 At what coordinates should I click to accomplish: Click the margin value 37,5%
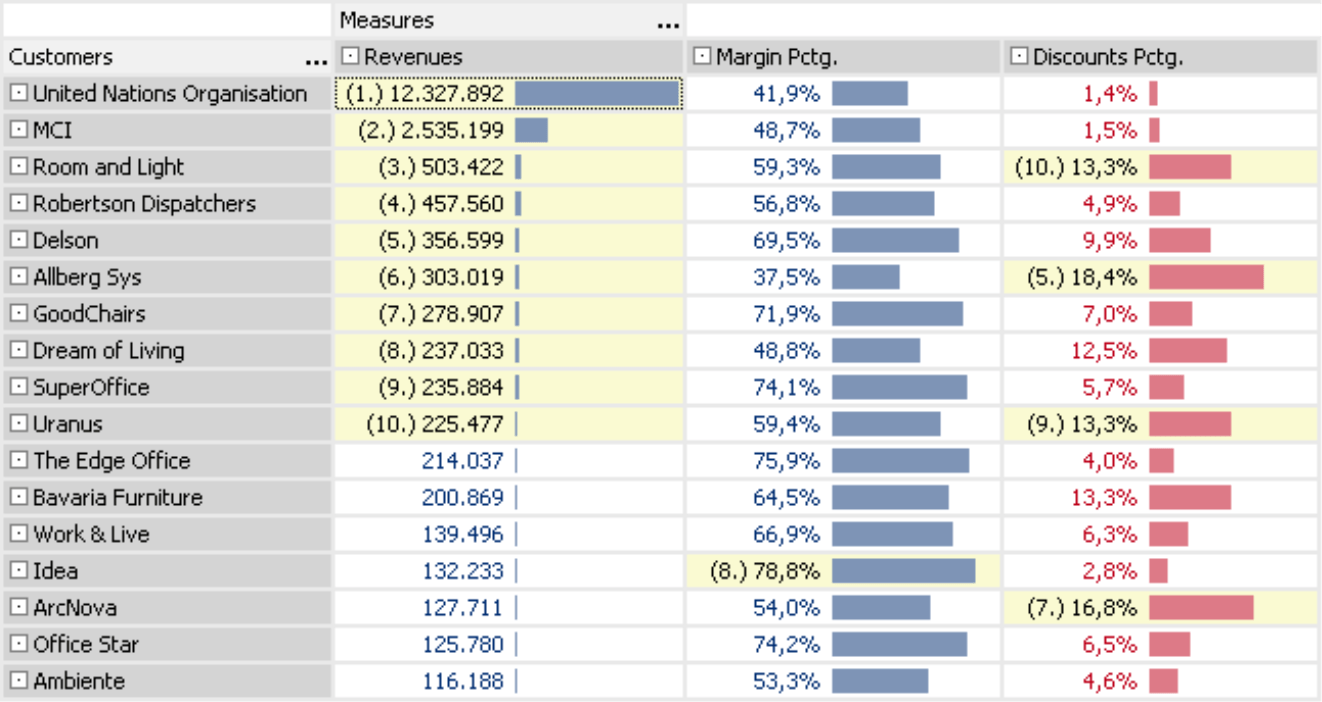pos(787,277)
